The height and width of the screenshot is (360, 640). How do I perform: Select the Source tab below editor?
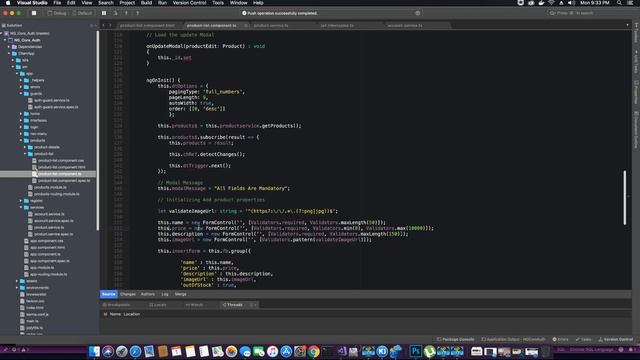pyautogui.click(x=109, y=294)
